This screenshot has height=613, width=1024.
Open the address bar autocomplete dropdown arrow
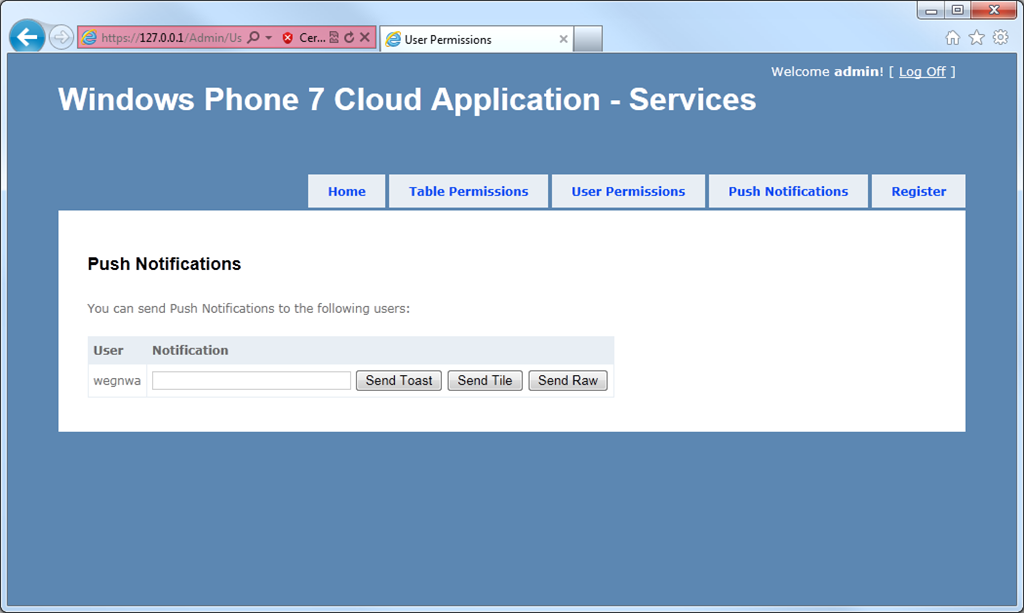click(268, 38)
